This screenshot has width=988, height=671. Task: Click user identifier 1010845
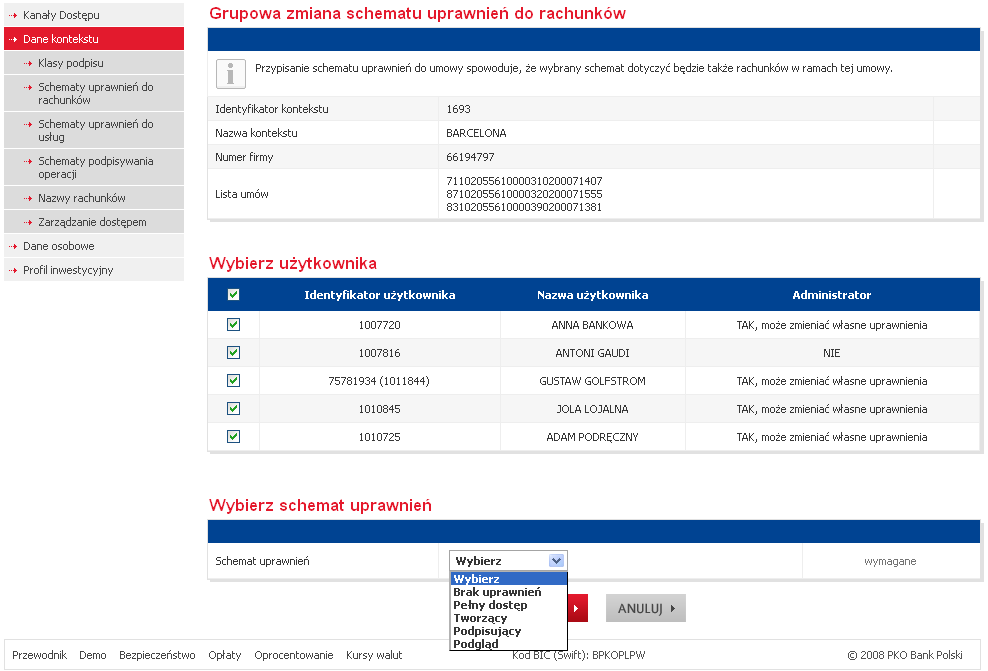coord(379,409)
